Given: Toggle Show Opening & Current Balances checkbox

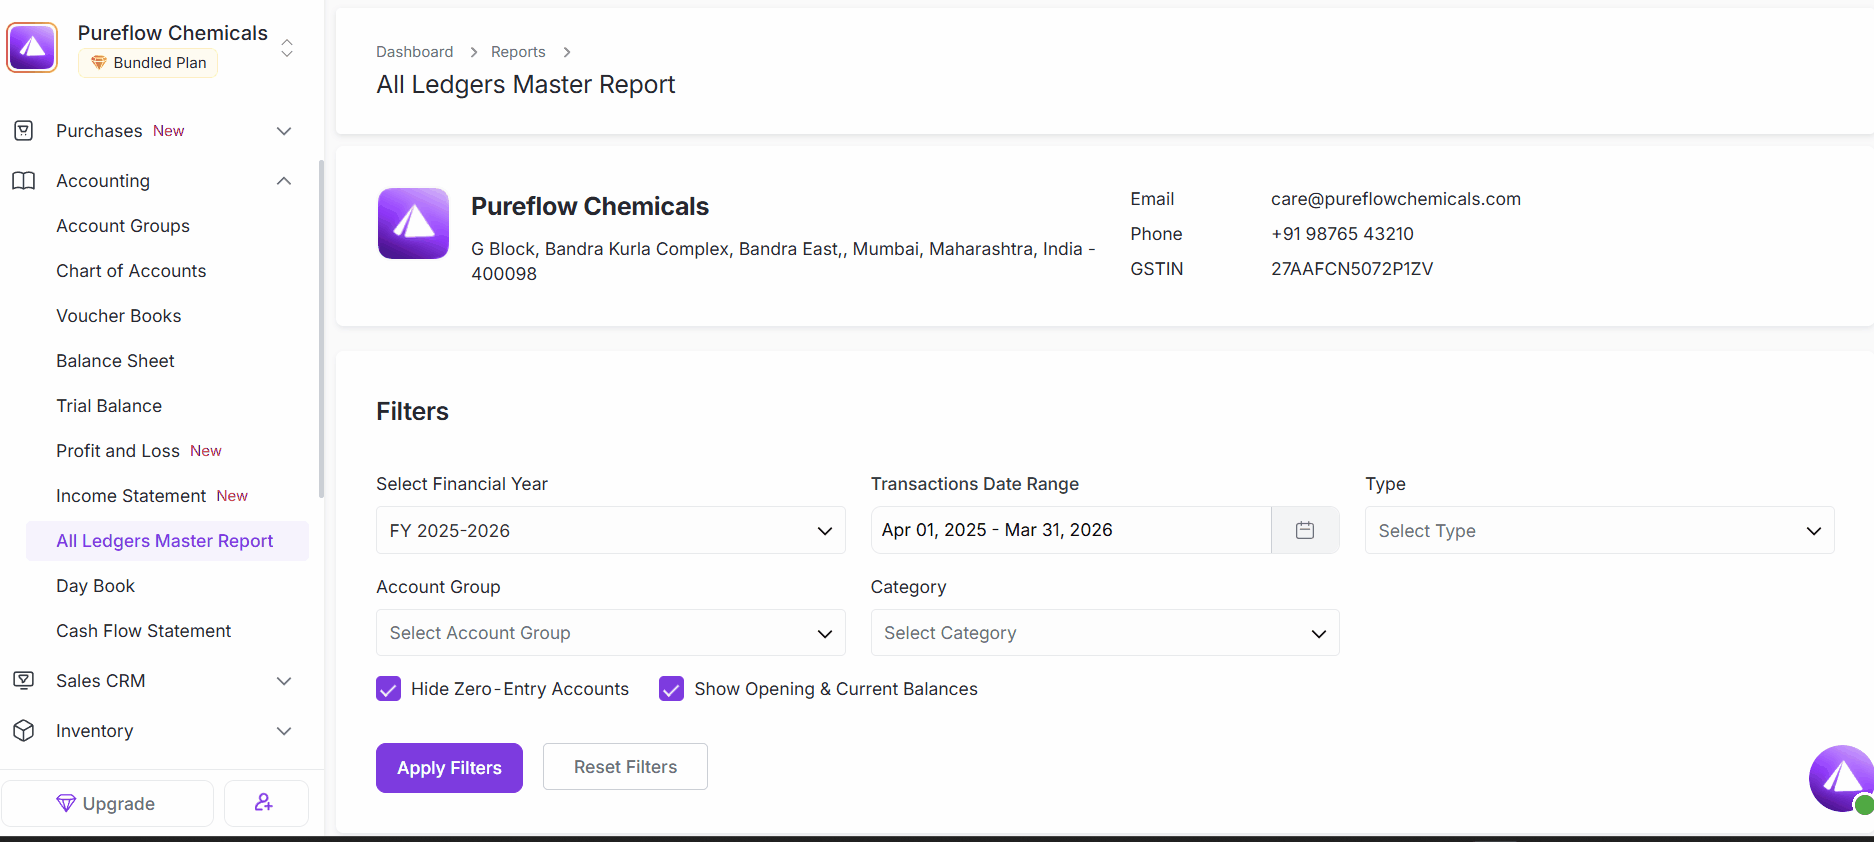Looking at the screenshot, I should [671, 689].
